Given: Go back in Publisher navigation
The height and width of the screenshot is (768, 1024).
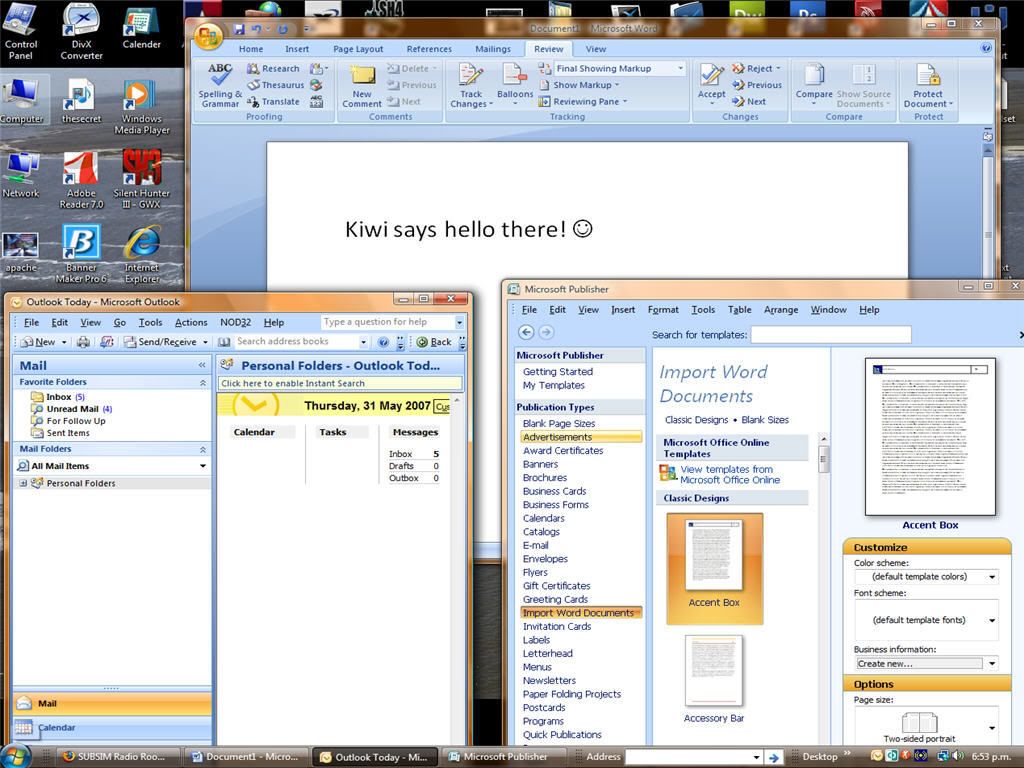Looking at the screenshot, I should [x=526, y=332].
